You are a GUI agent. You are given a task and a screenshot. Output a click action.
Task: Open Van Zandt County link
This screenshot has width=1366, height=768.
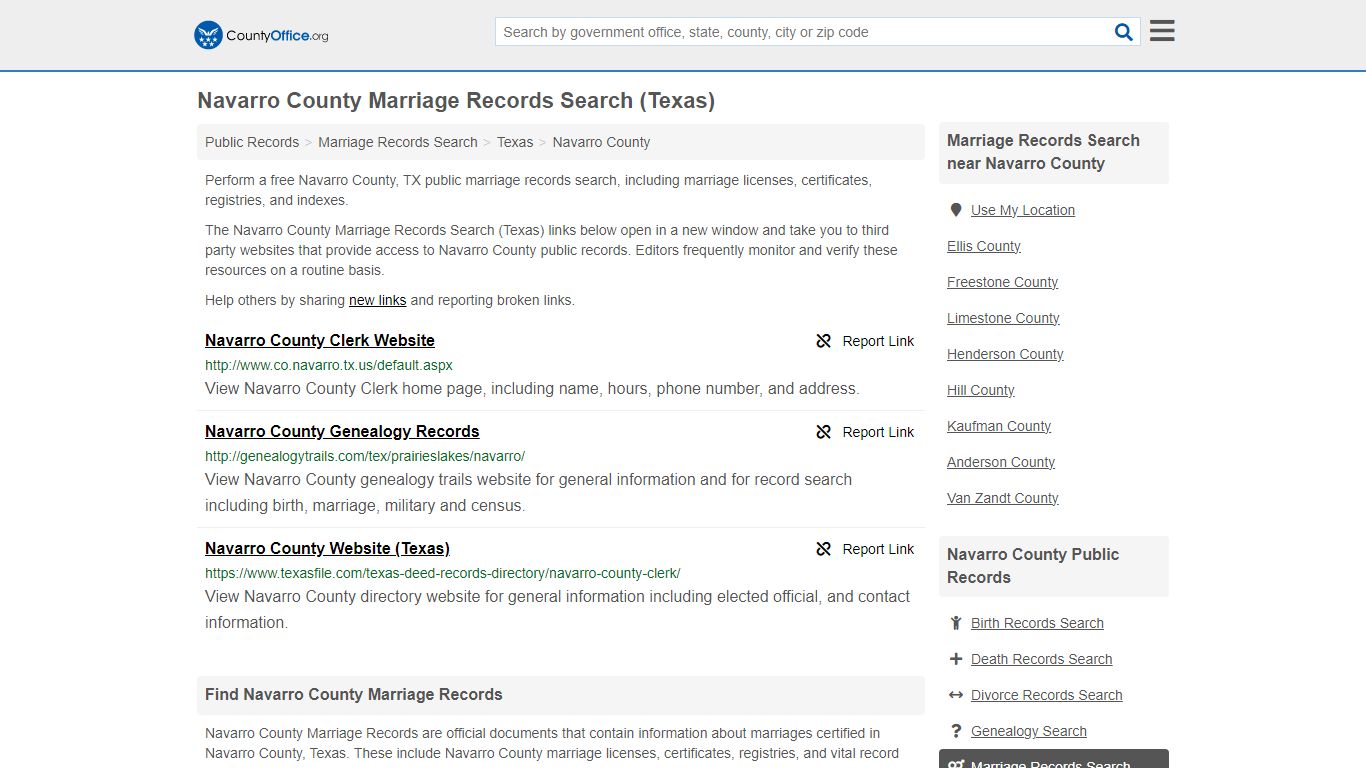pos(1003,498)
